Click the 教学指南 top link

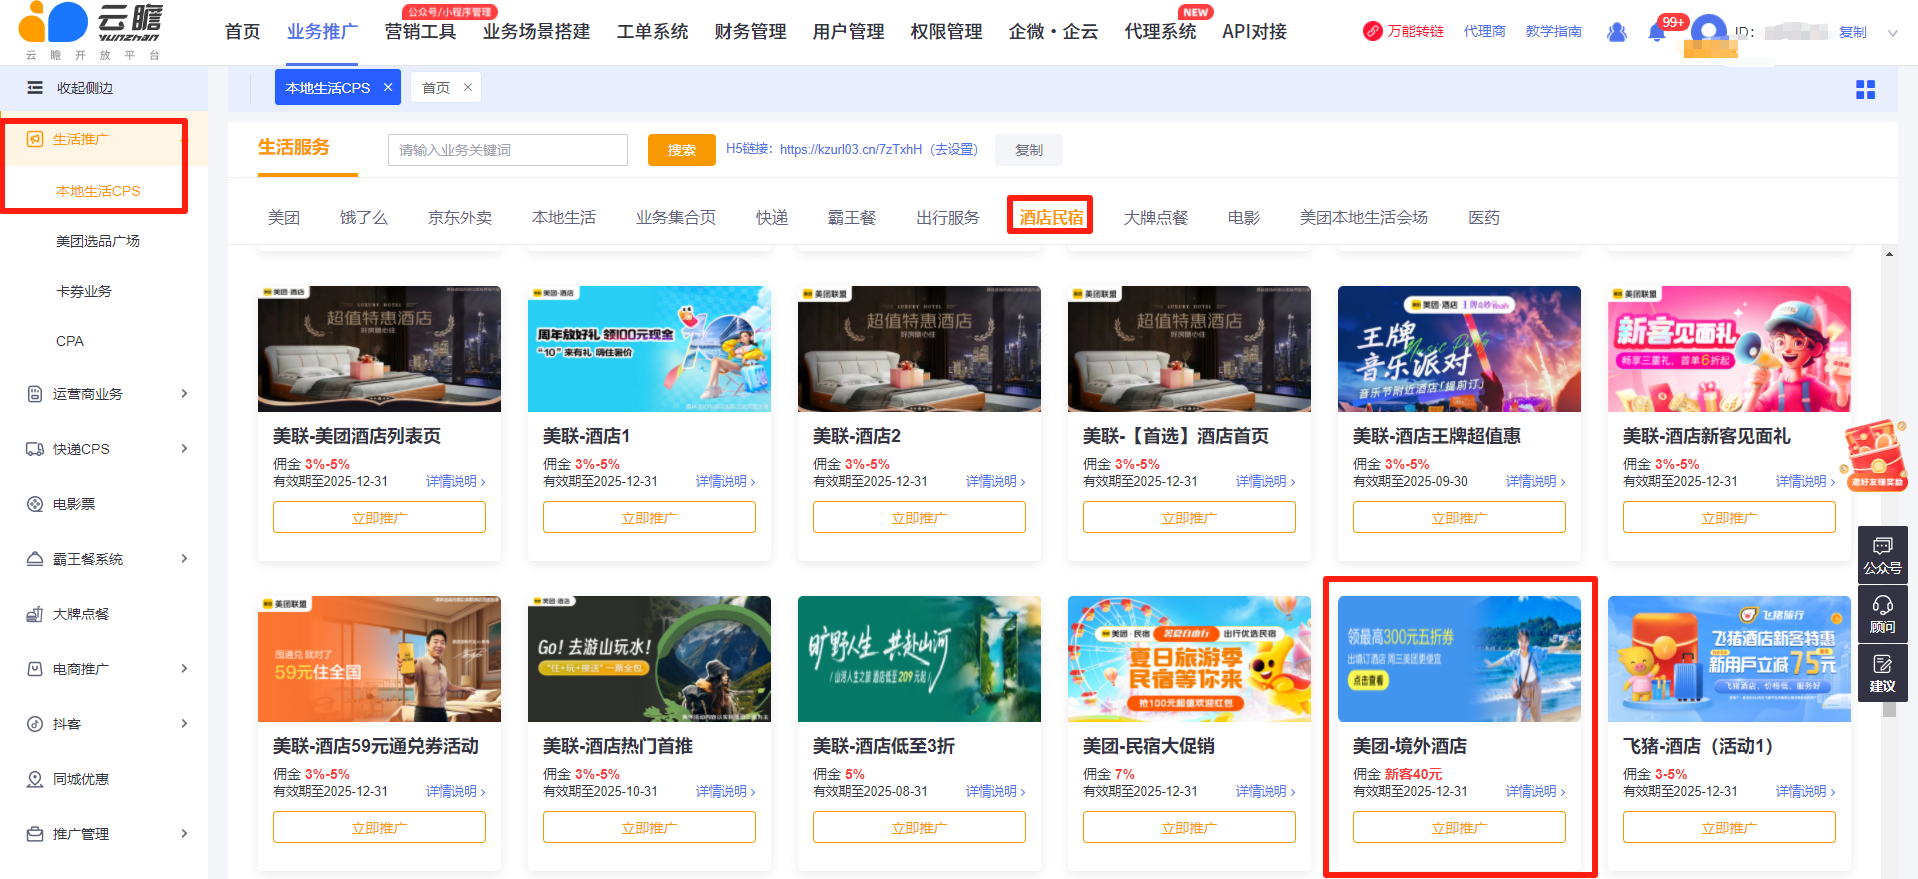[1553, 32]
